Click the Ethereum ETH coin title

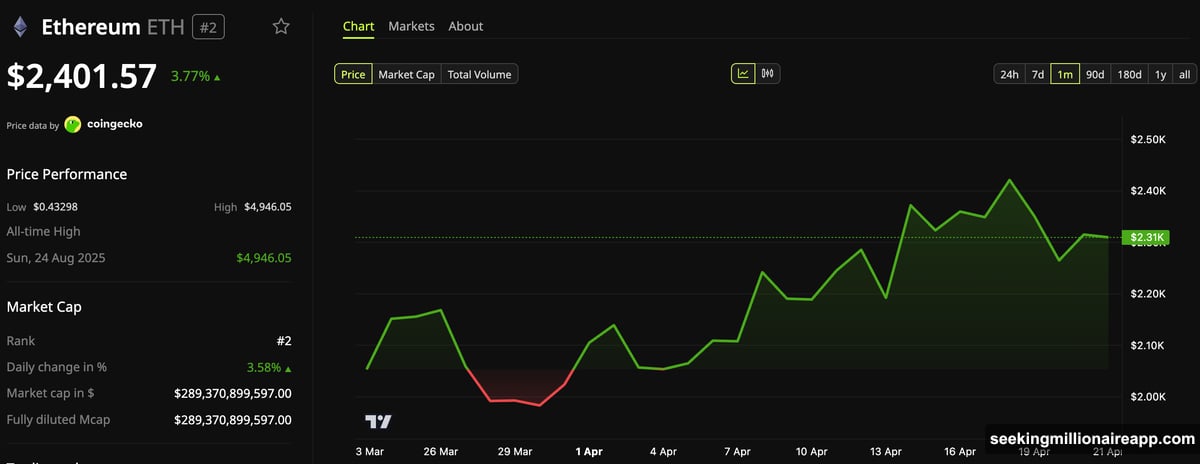pos(113,27)
